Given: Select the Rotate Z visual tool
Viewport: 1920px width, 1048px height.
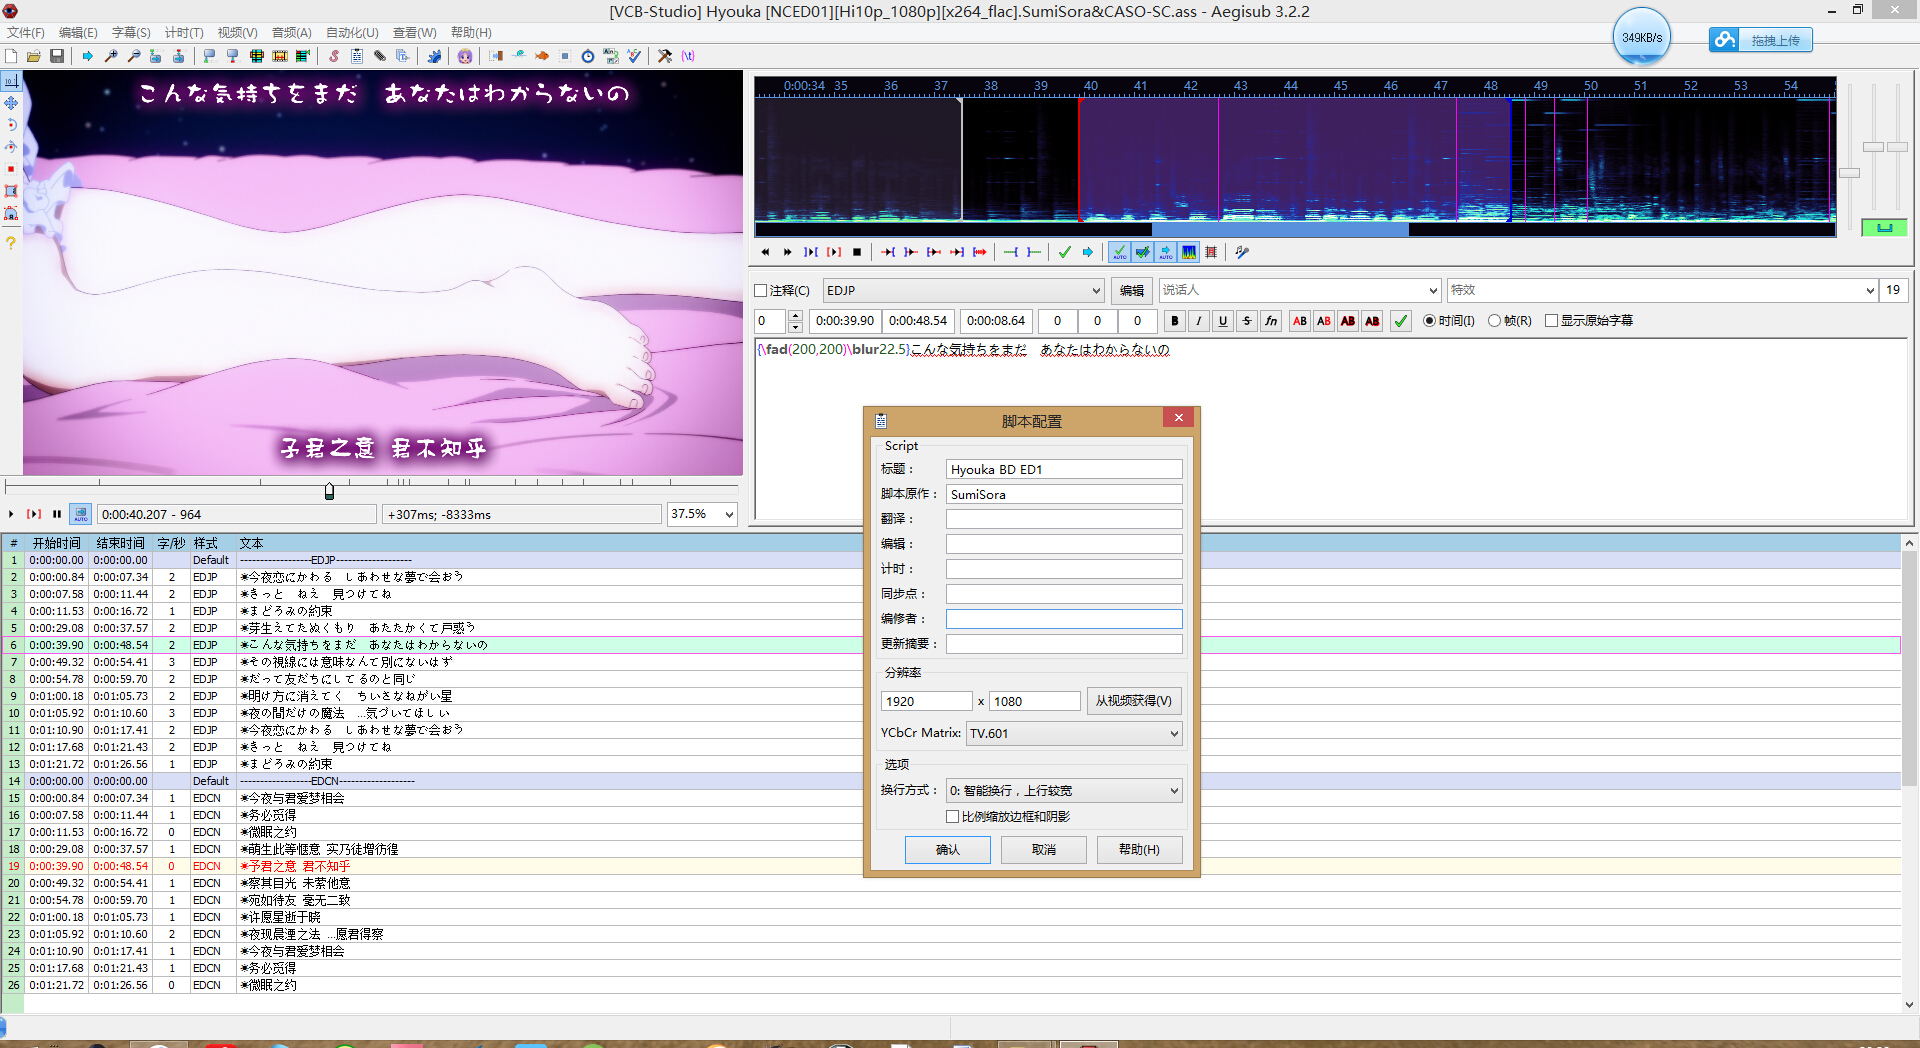Looking at the screenshot, I should 11,125.
